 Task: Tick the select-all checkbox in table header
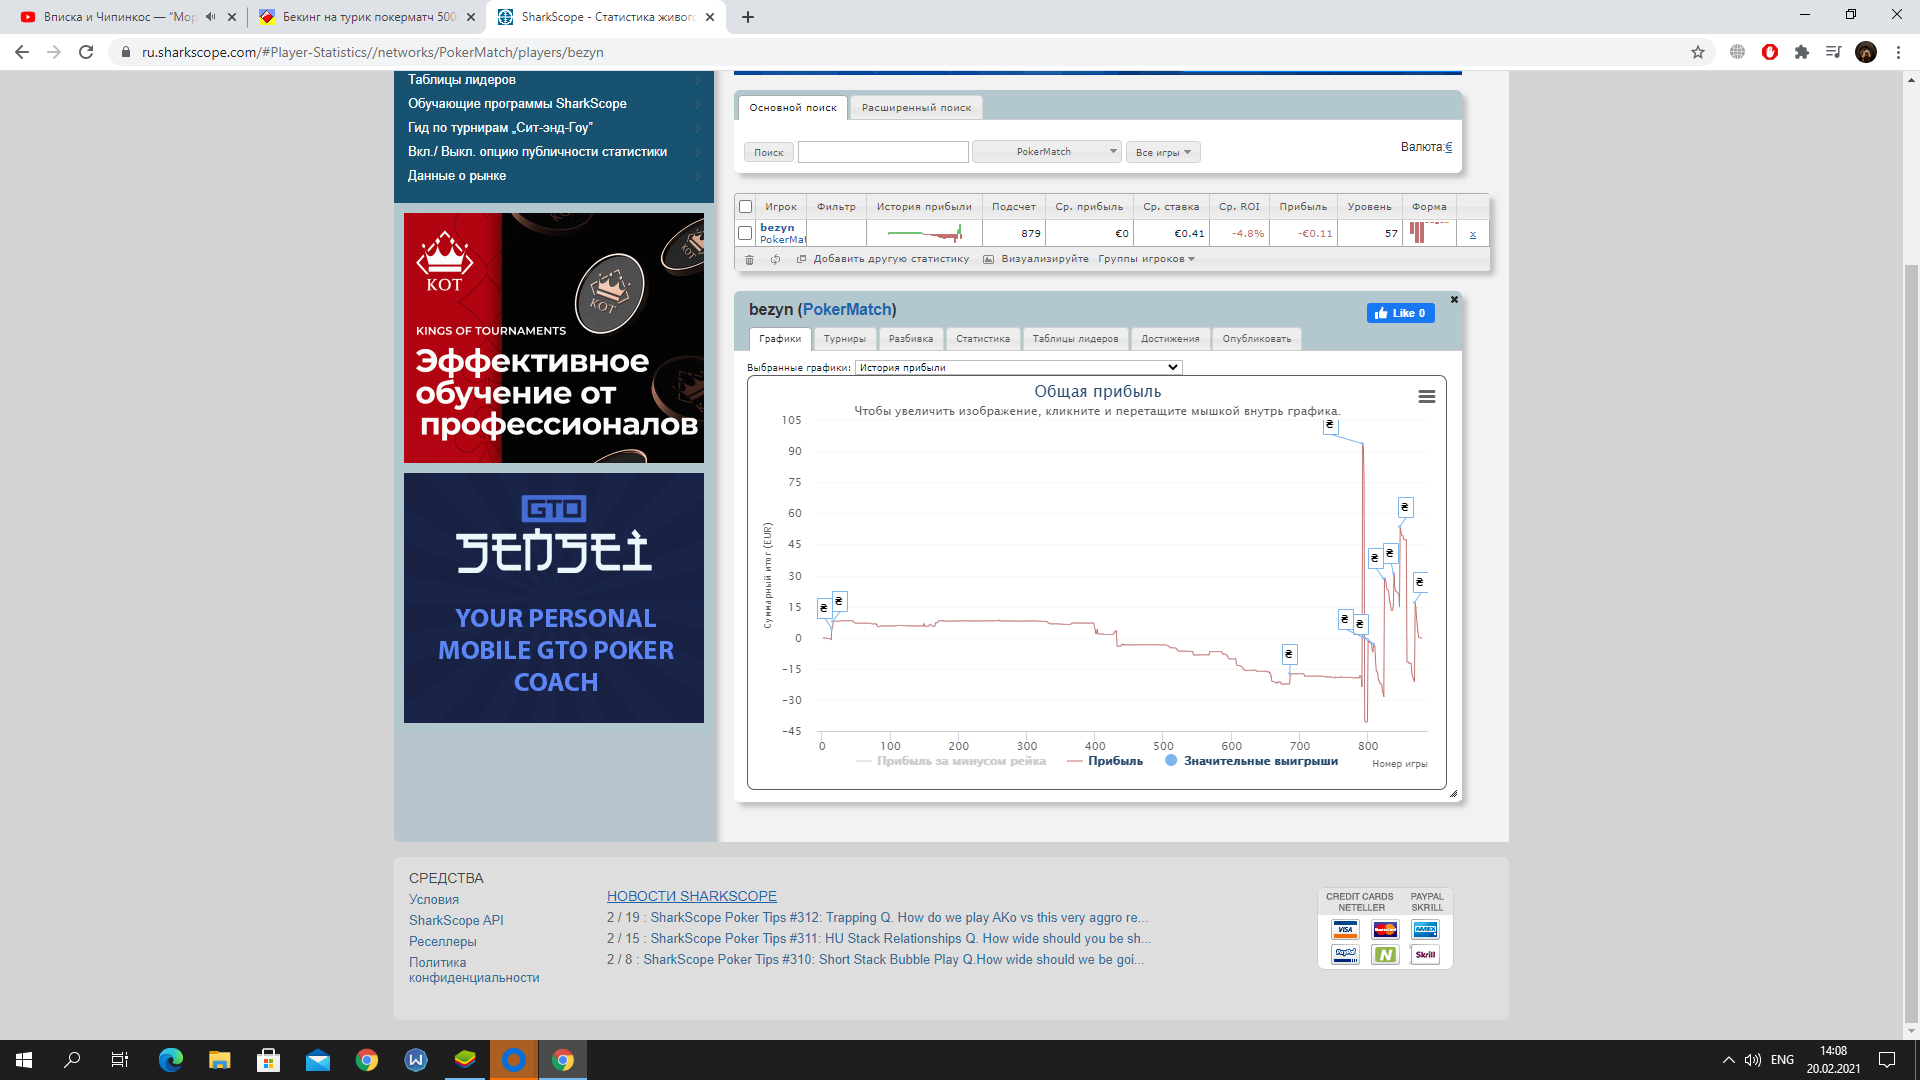[x=745, y=206]
